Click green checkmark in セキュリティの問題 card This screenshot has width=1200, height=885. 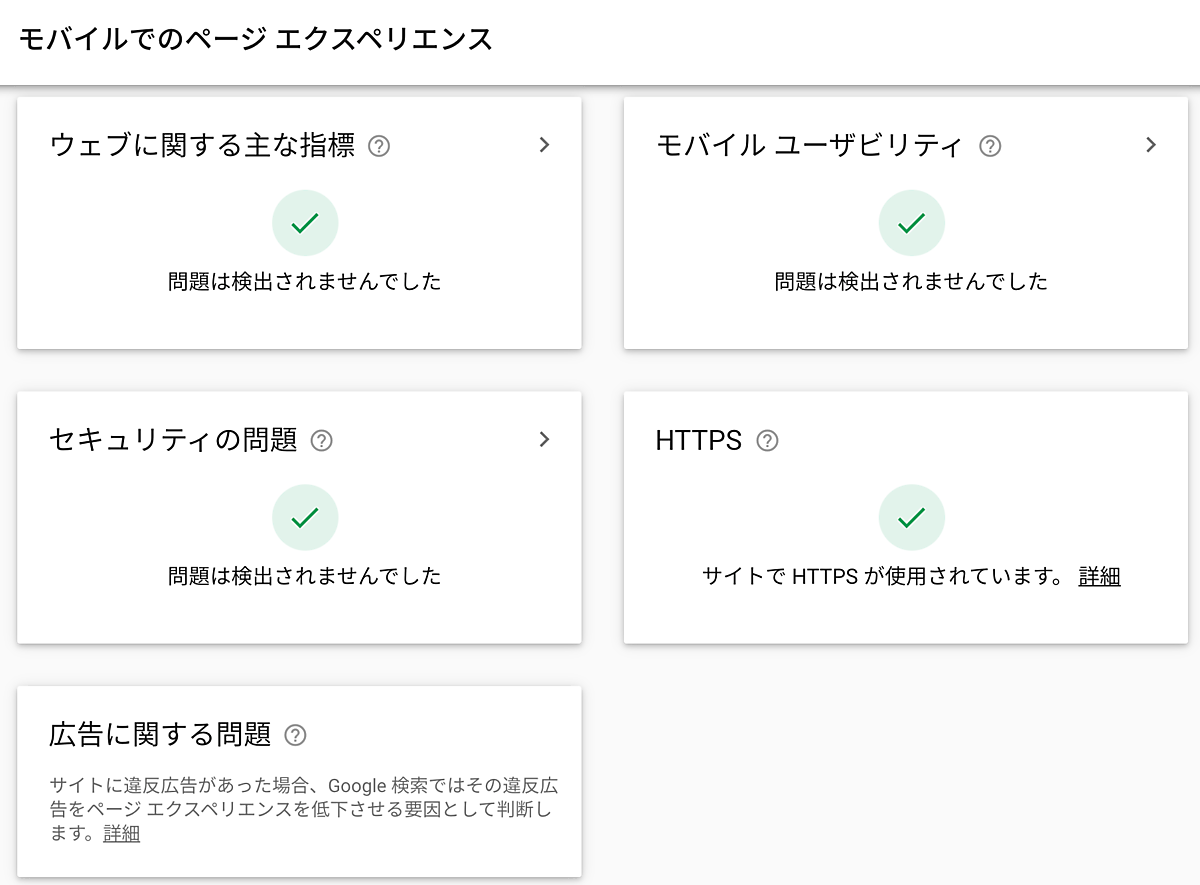305,518
